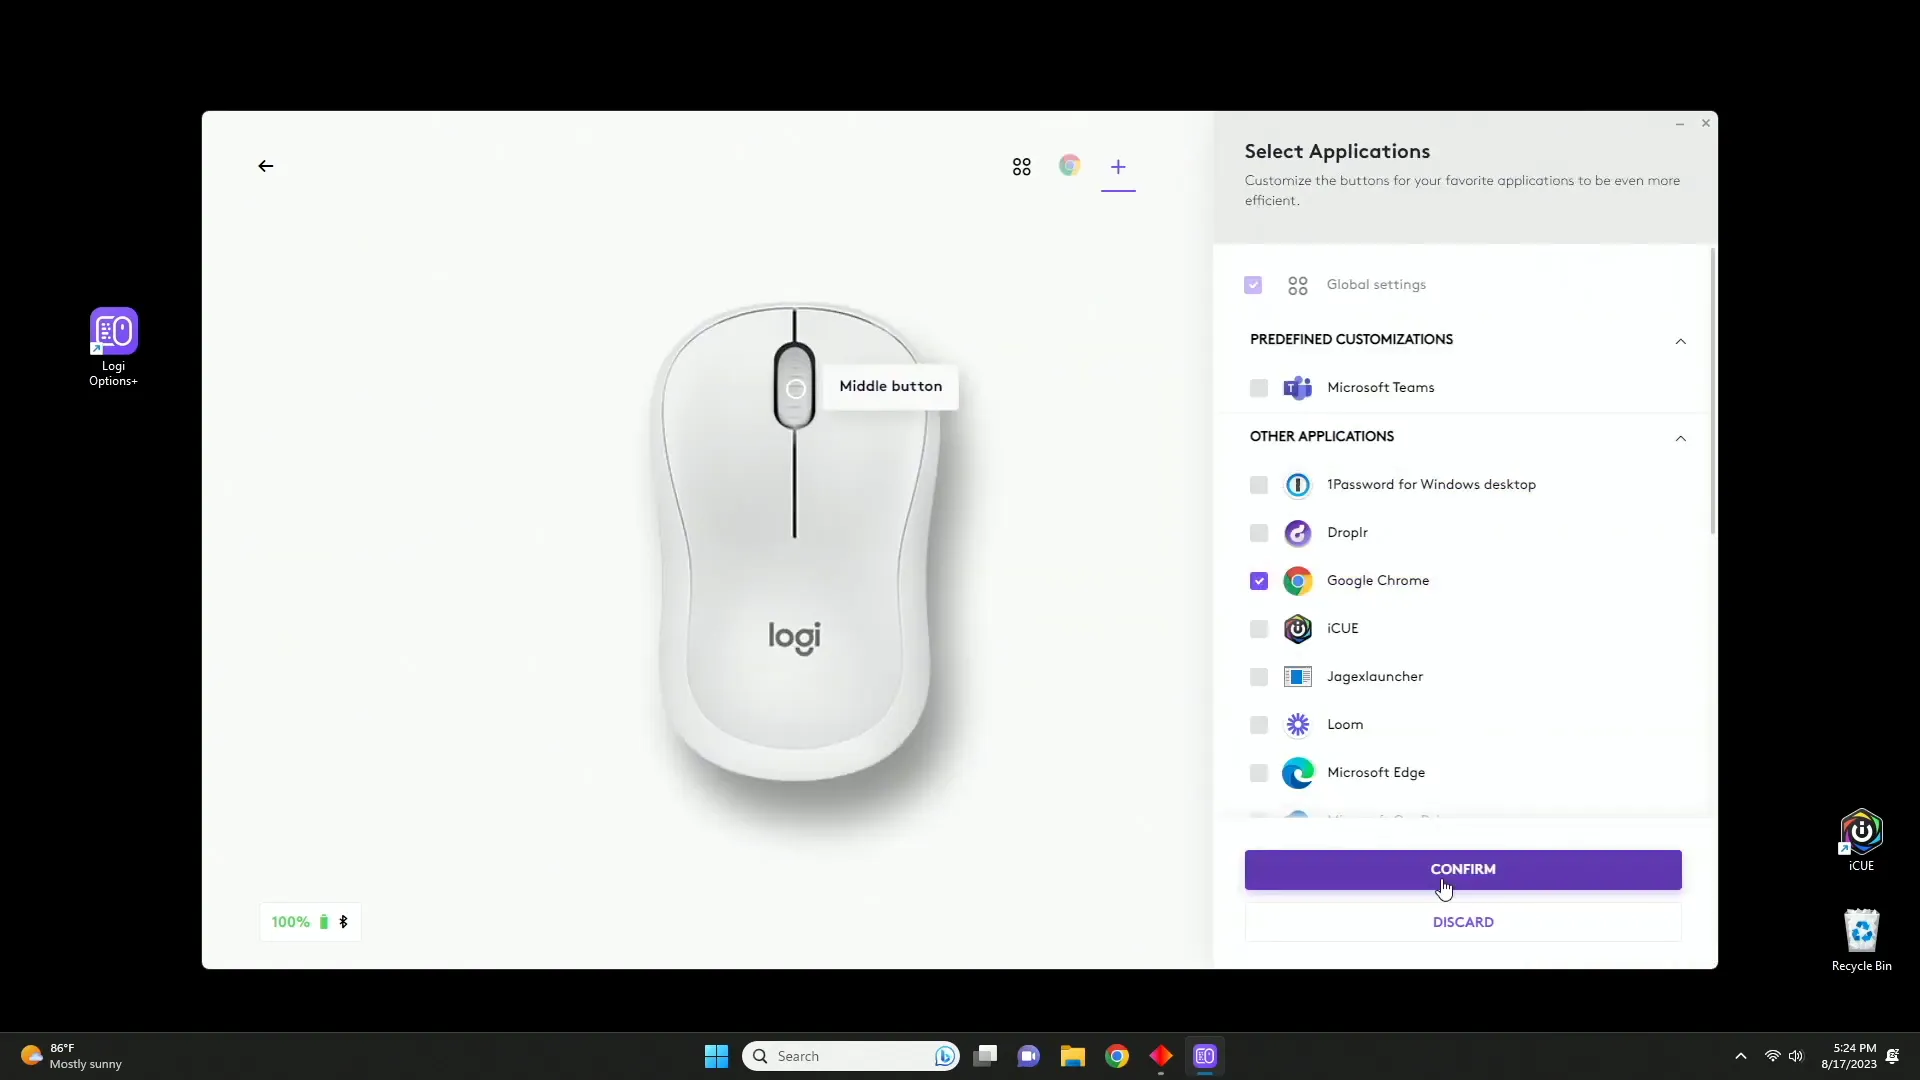This screenshot has height=1080, width=1920.
Task: Open the clock and date panel
Action: (x=1848, y=1056)
